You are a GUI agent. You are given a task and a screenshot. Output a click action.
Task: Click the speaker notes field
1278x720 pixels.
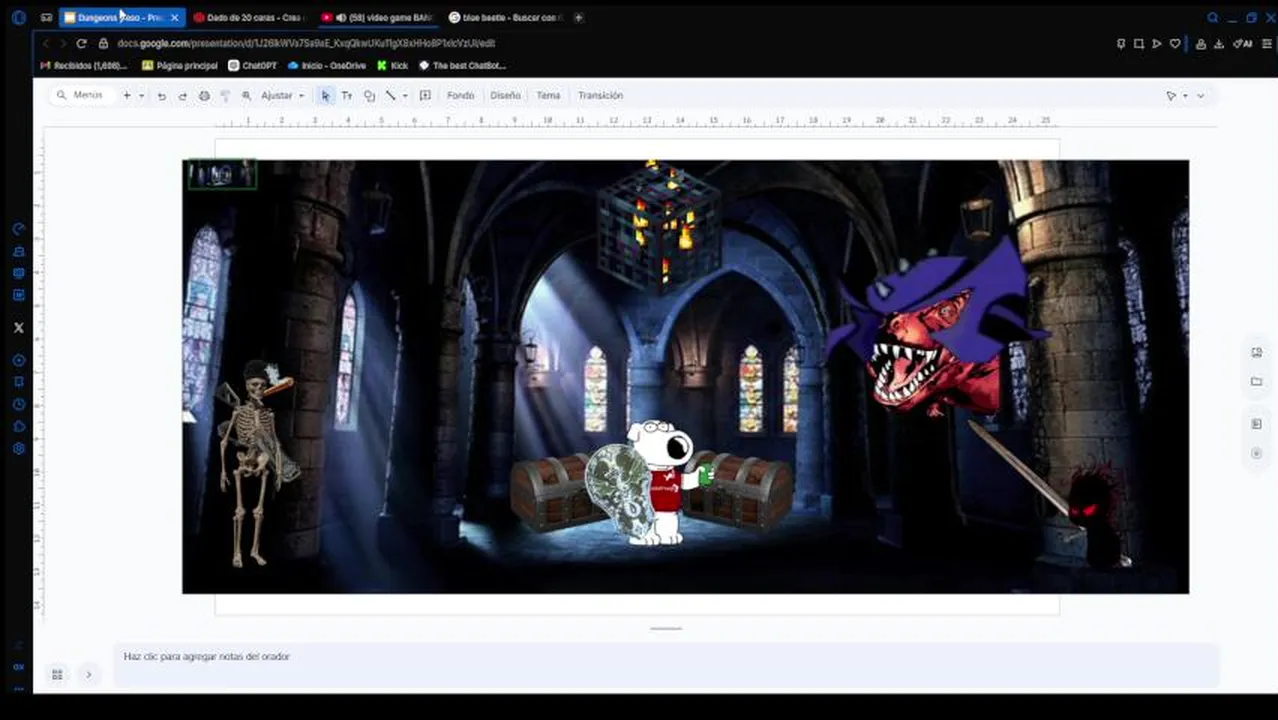(x=666, y=665)
